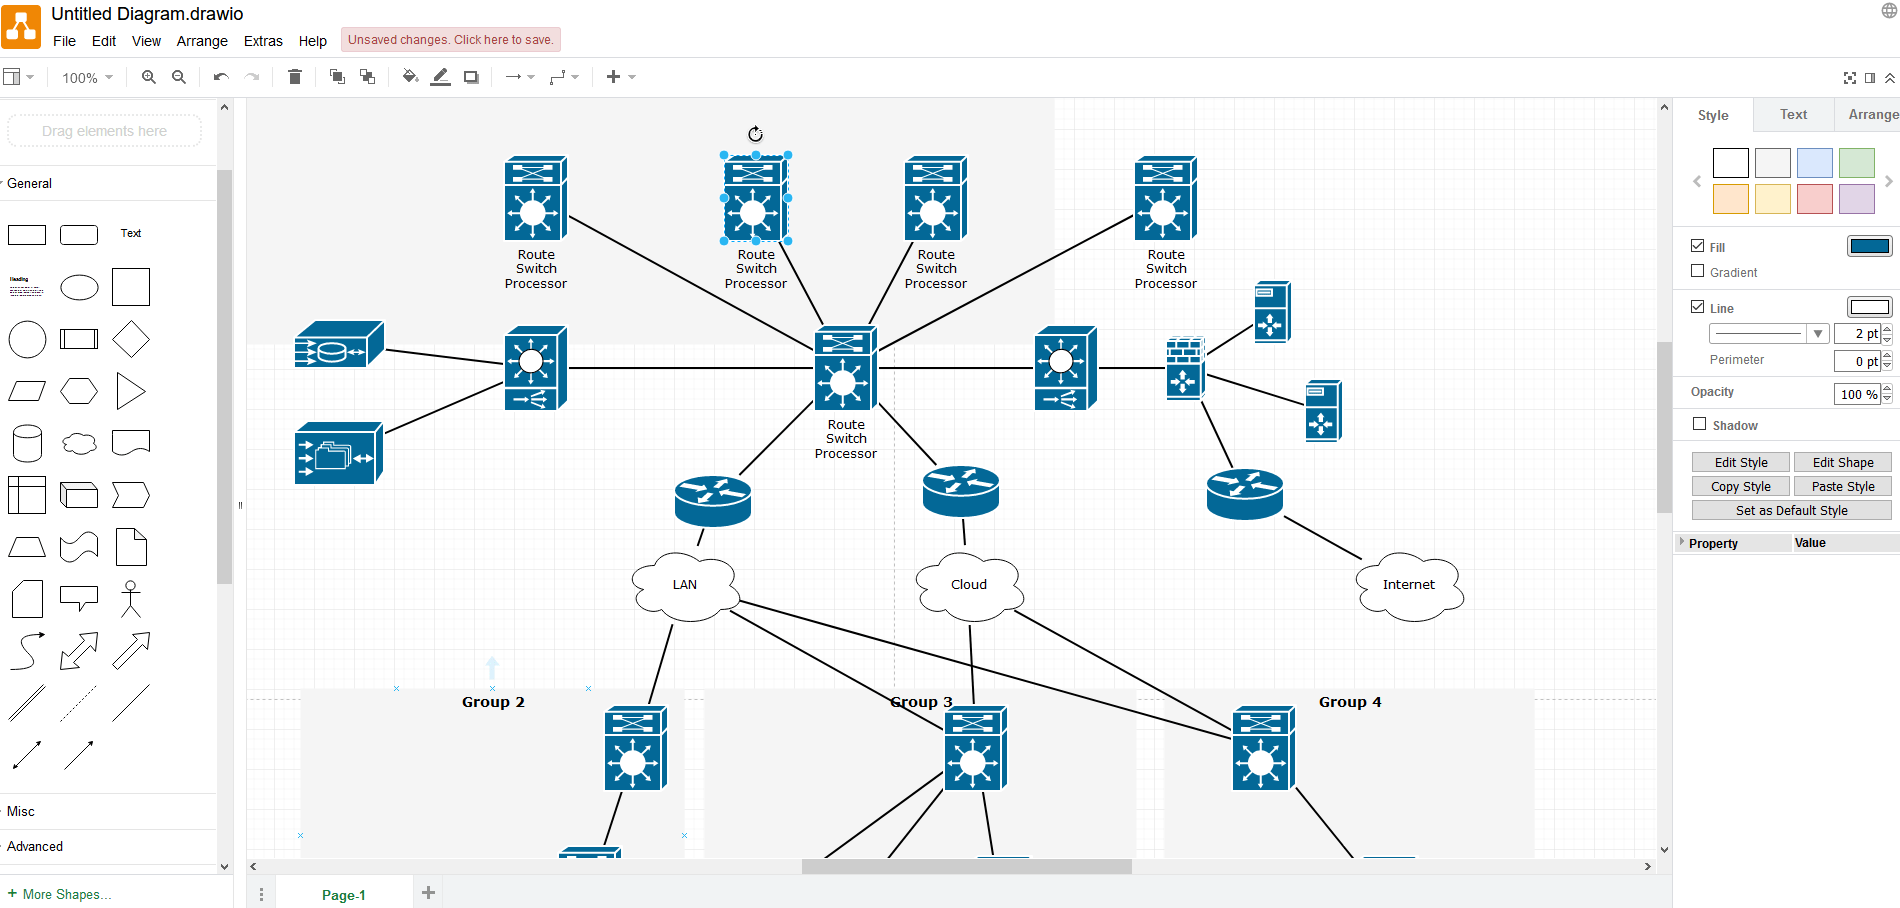Screen dimensions: 1900x908
Task: Enable the Gradient checkbox
Action: pos(1698,271)
